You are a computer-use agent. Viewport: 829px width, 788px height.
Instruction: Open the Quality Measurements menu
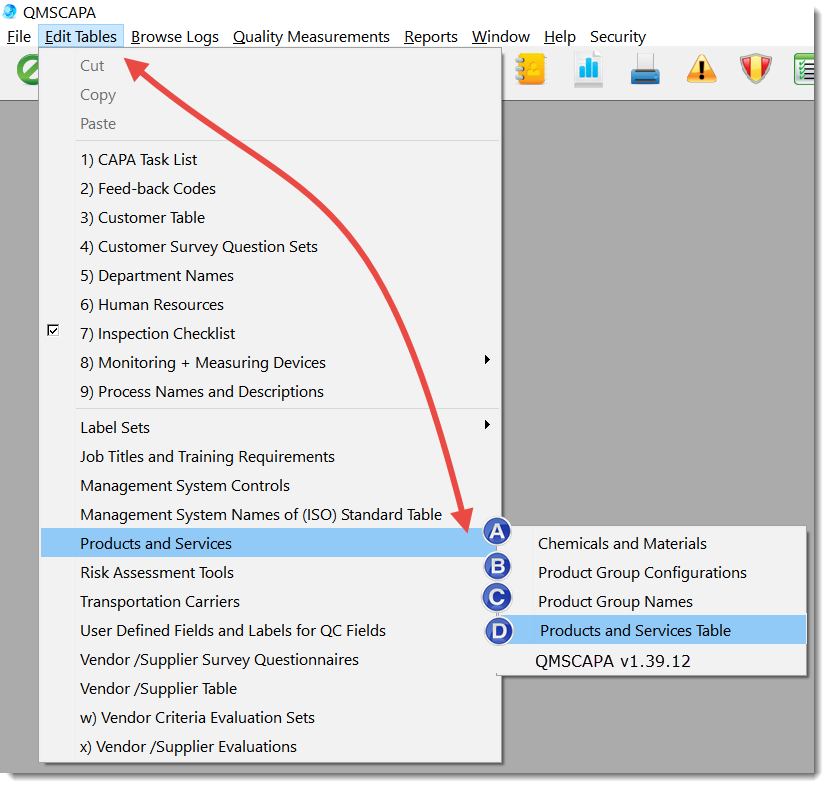(311, 37)
